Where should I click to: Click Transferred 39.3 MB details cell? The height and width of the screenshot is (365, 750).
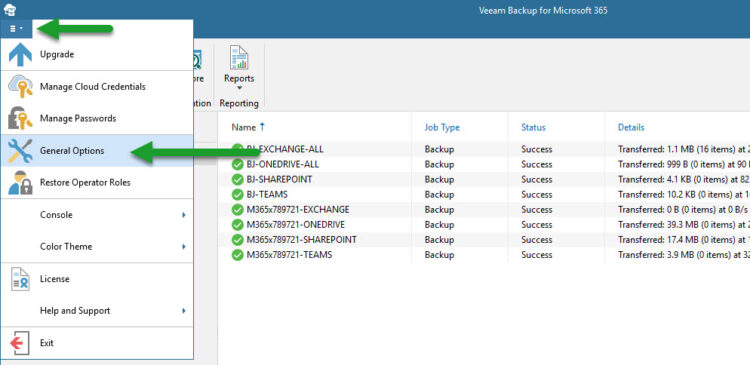pos(684,225)
